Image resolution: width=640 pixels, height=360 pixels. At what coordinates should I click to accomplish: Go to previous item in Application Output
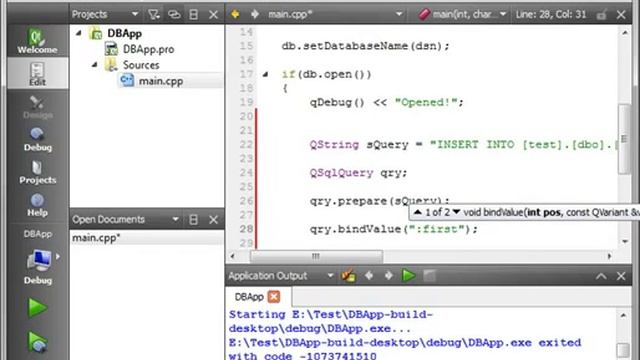point(369,276)
